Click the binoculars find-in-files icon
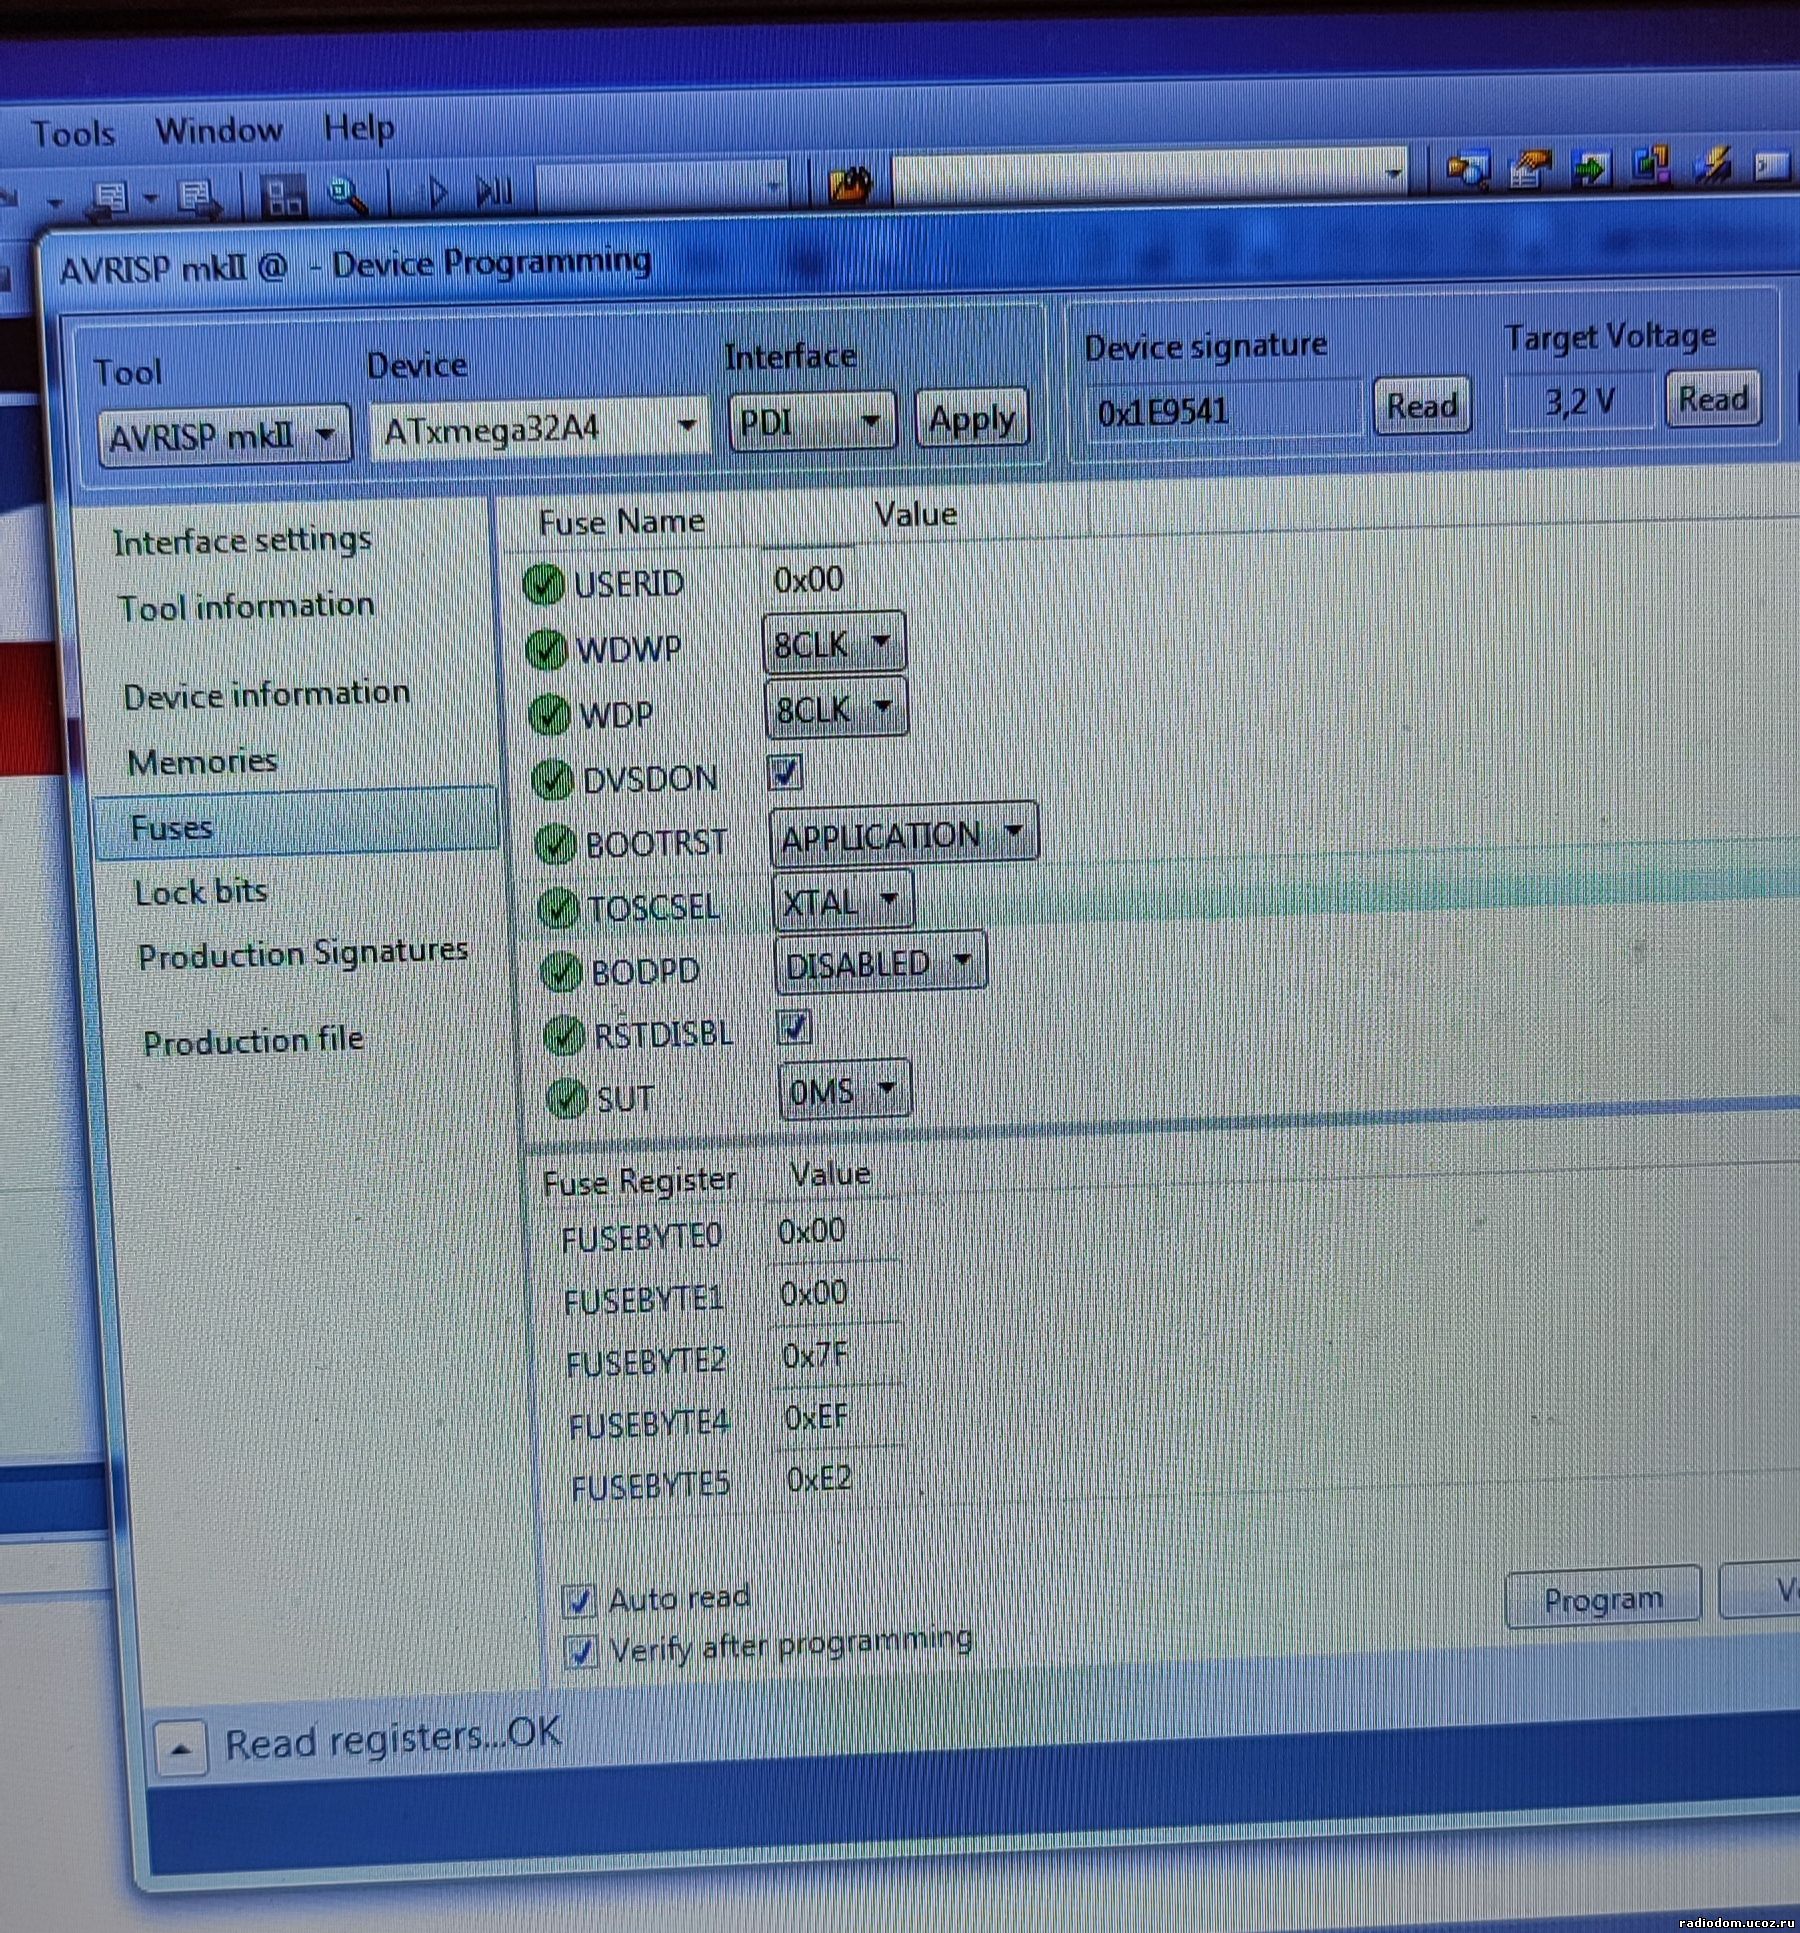Screen dimensions: 1800x1933 850,184
